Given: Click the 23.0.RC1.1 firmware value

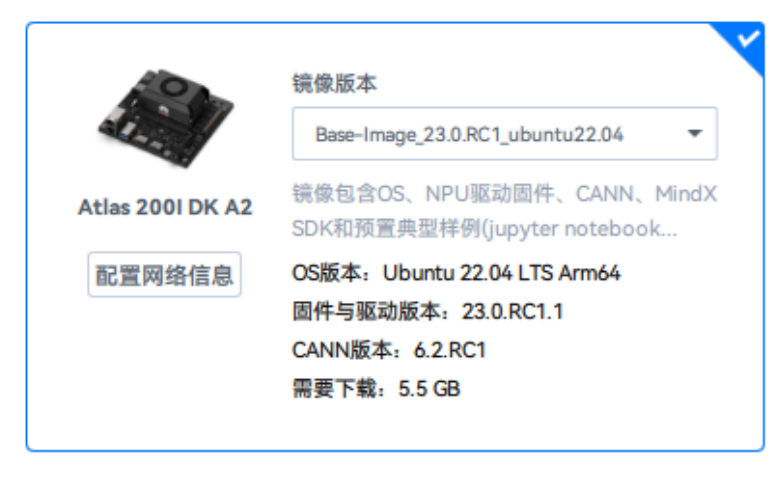Looking at the screenshot, I should coord(512,311).
